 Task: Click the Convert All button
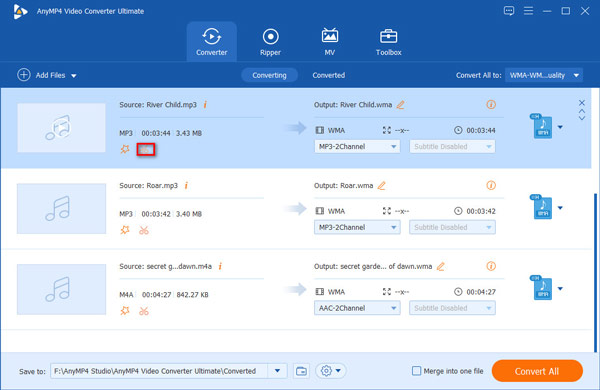(x=537, y=371)
